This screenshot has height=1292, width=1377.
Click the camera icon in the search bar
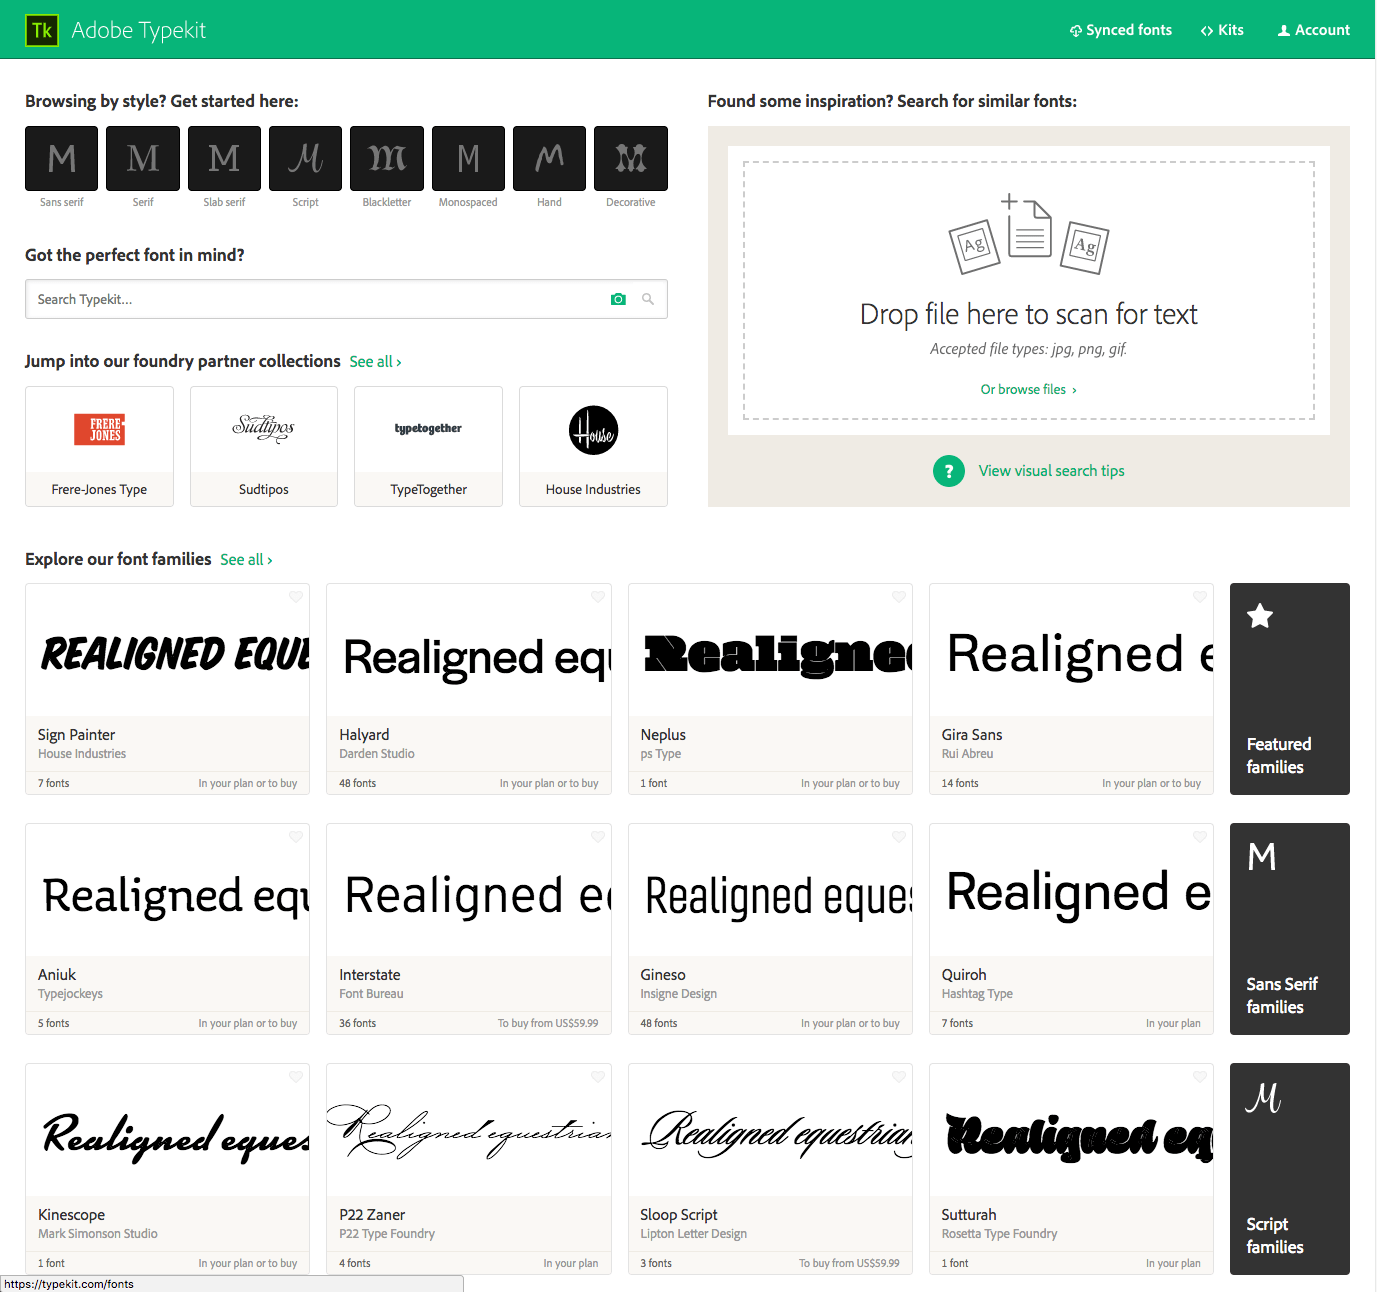(x=617, y=299)
